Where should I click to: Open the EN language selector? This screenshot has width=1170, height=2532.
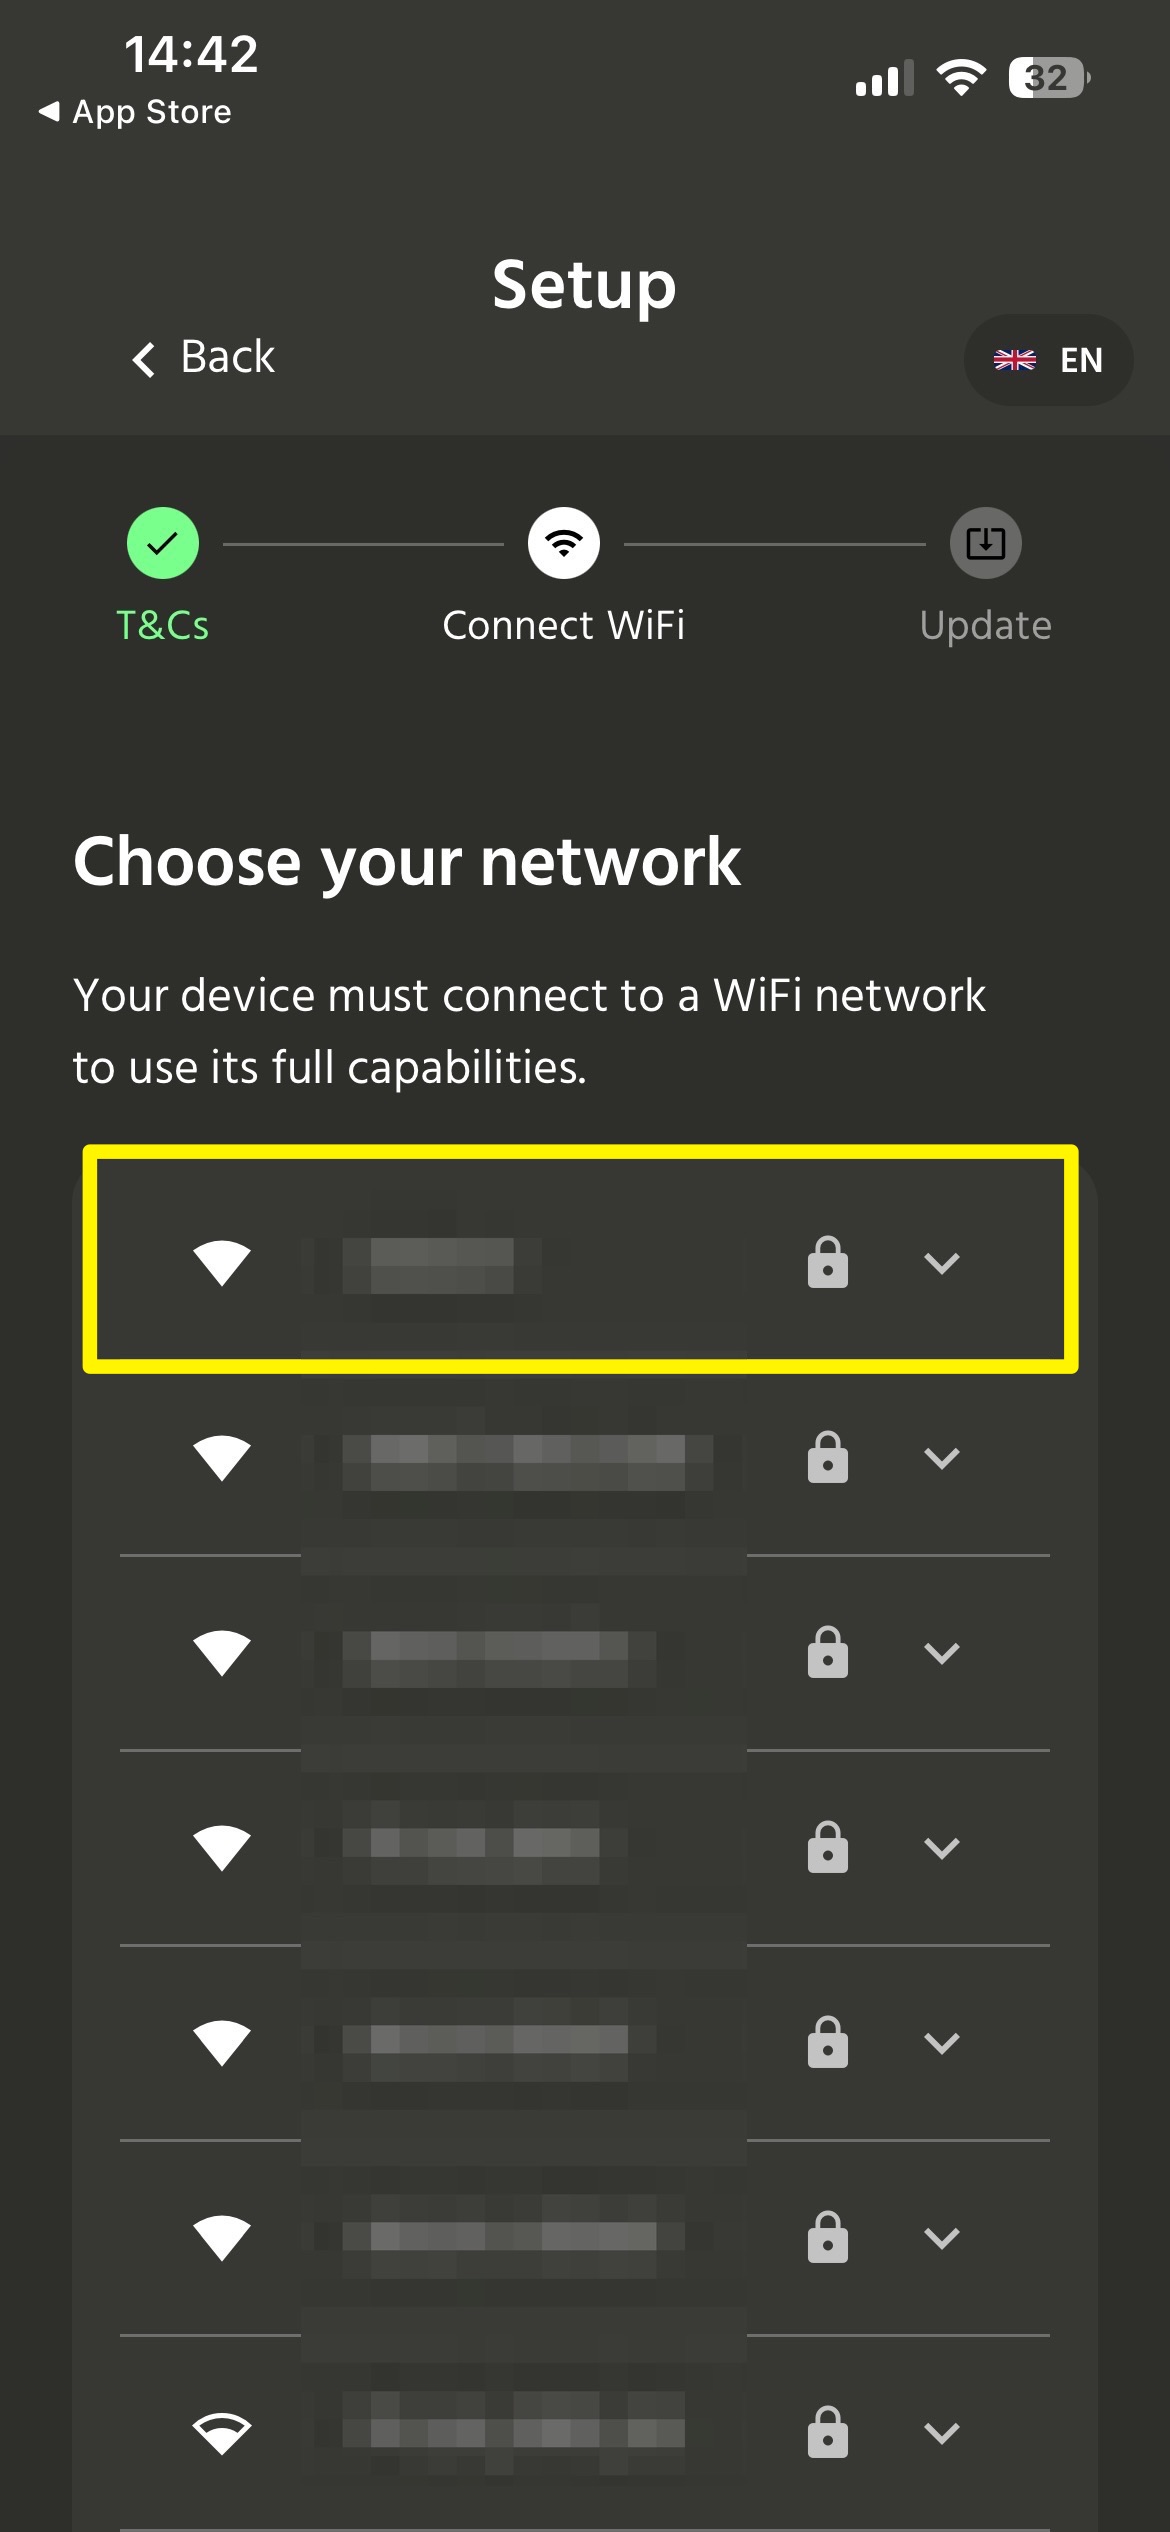point(1048,360)
